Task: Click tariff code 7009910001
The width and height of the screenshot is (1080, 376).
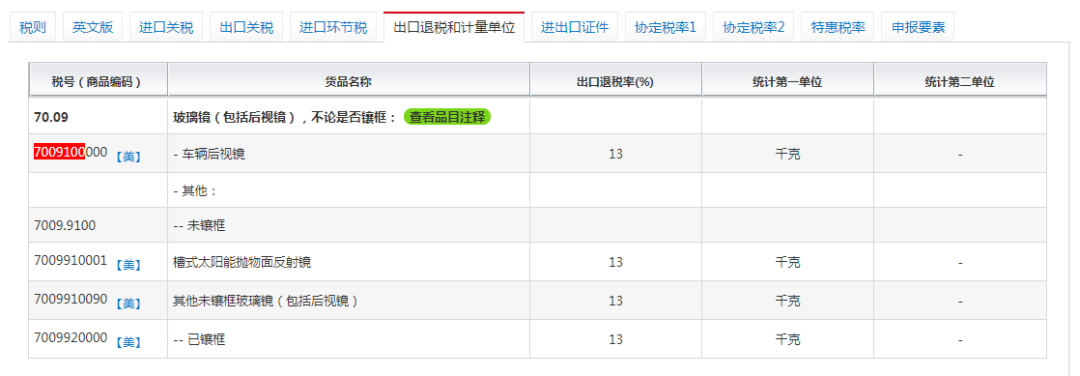Action: (70, 261)
